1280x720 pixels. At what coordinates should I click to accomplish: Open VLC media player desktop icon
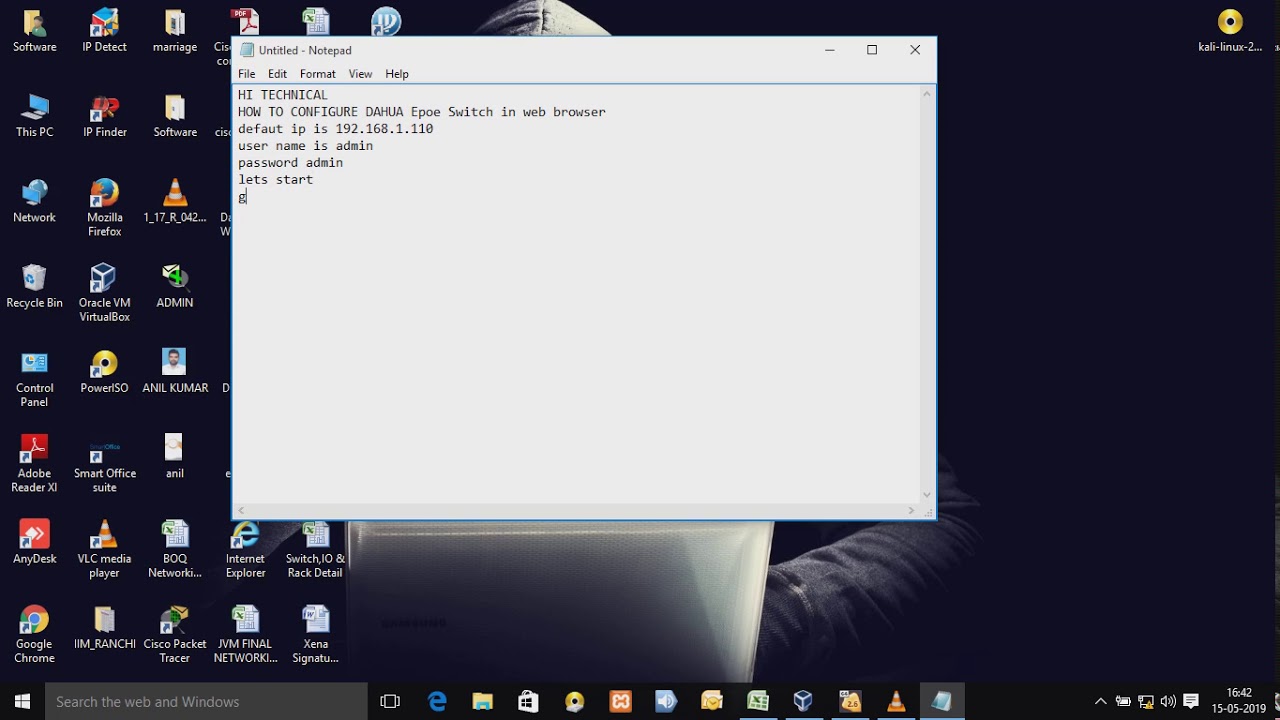click(x=105, y=549)
